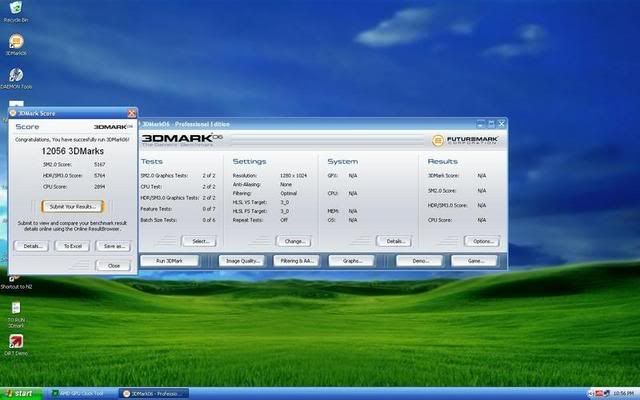Click the Submit Your Results button

point(73,207)
